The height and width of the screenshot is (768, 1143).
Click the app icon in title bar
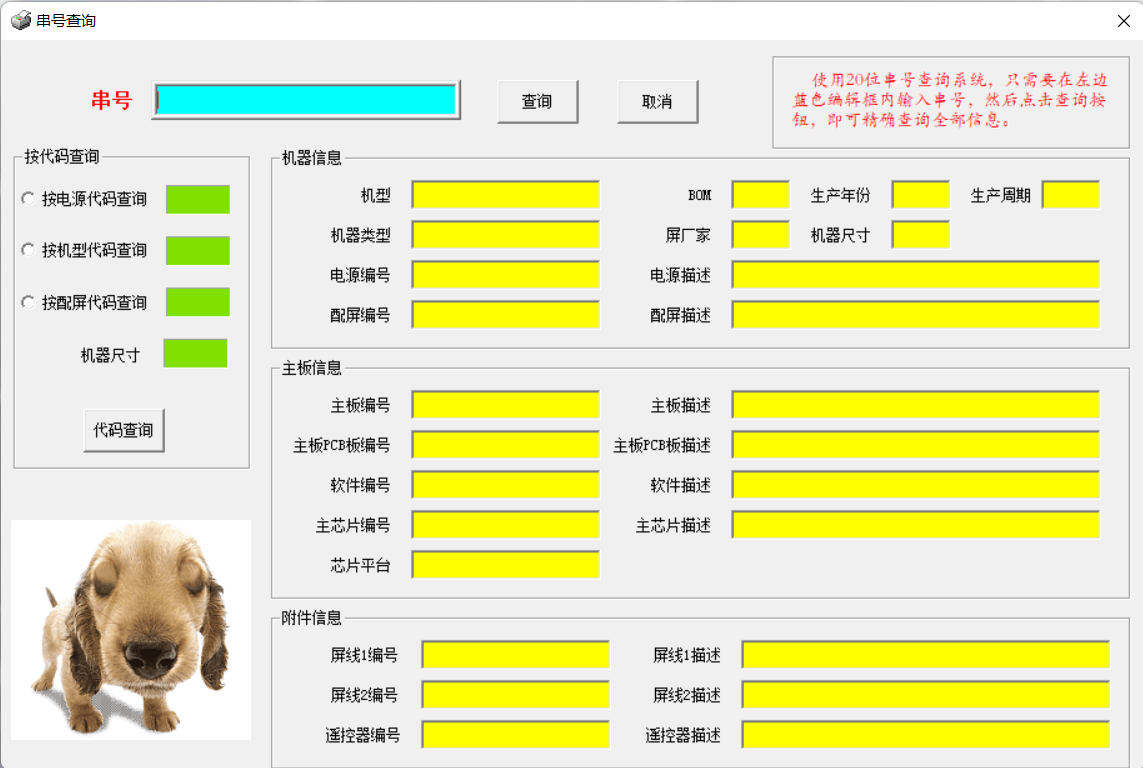[x=20, y=20]
